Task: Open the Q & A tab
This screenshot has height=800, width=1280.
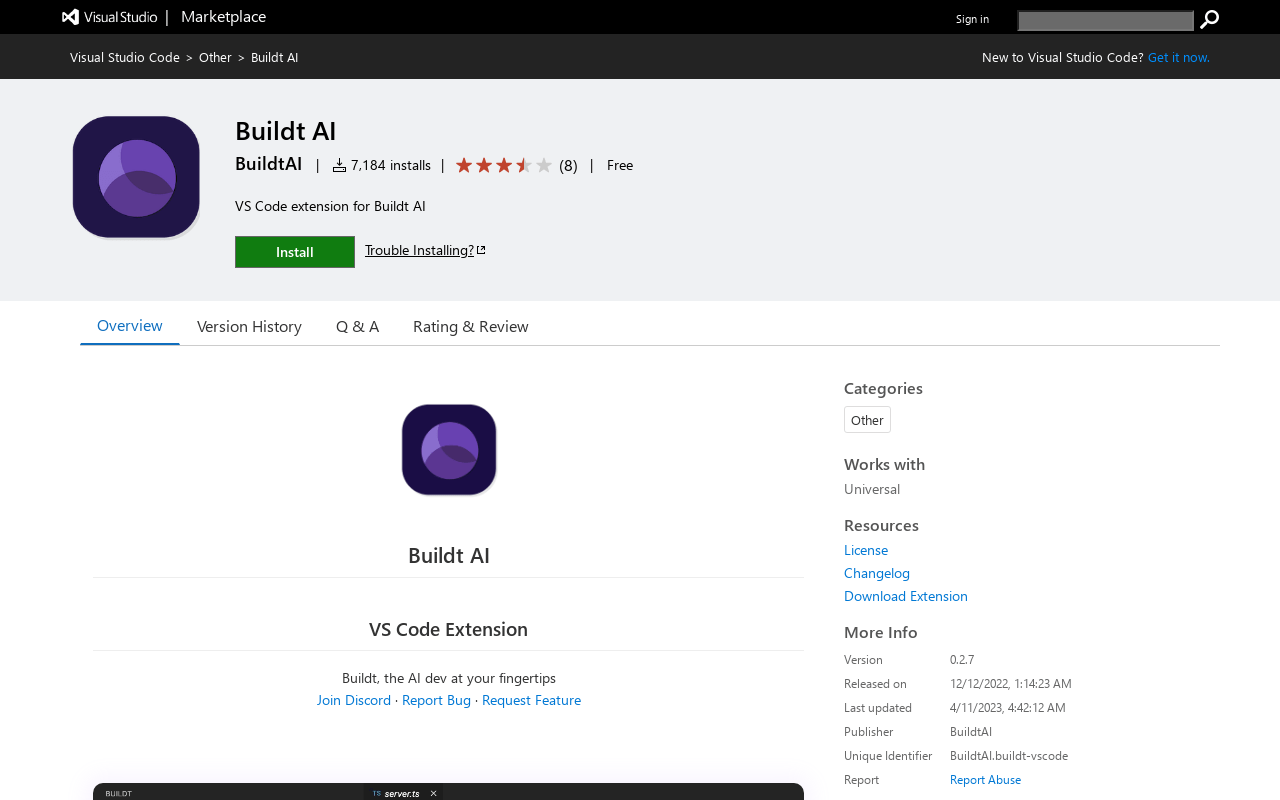Action: tap(357, 326)
